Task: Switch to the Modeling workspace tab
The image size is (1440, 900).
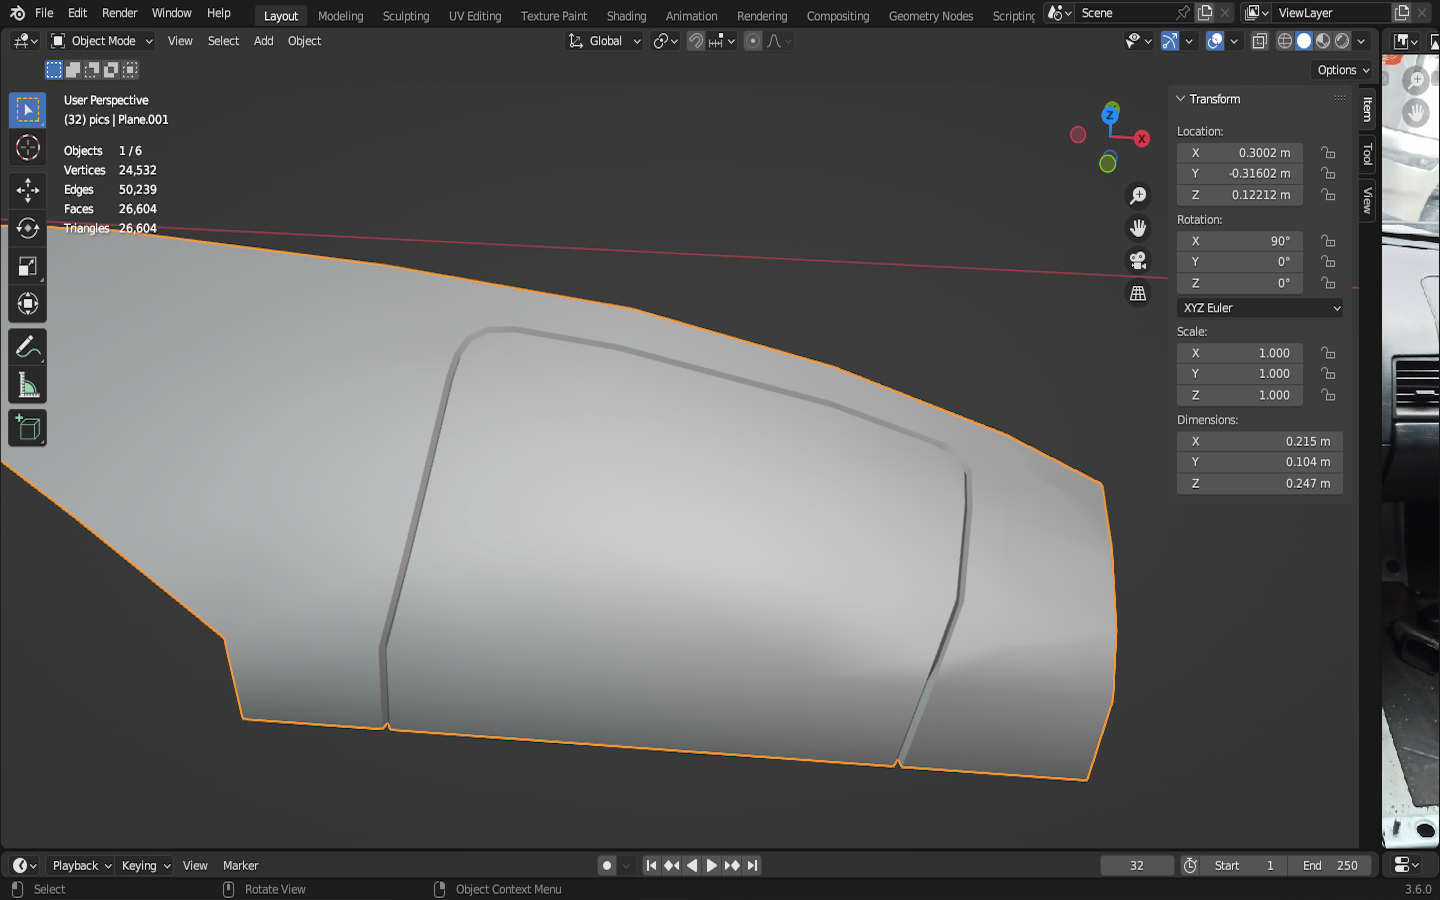Action: (341, 15)
